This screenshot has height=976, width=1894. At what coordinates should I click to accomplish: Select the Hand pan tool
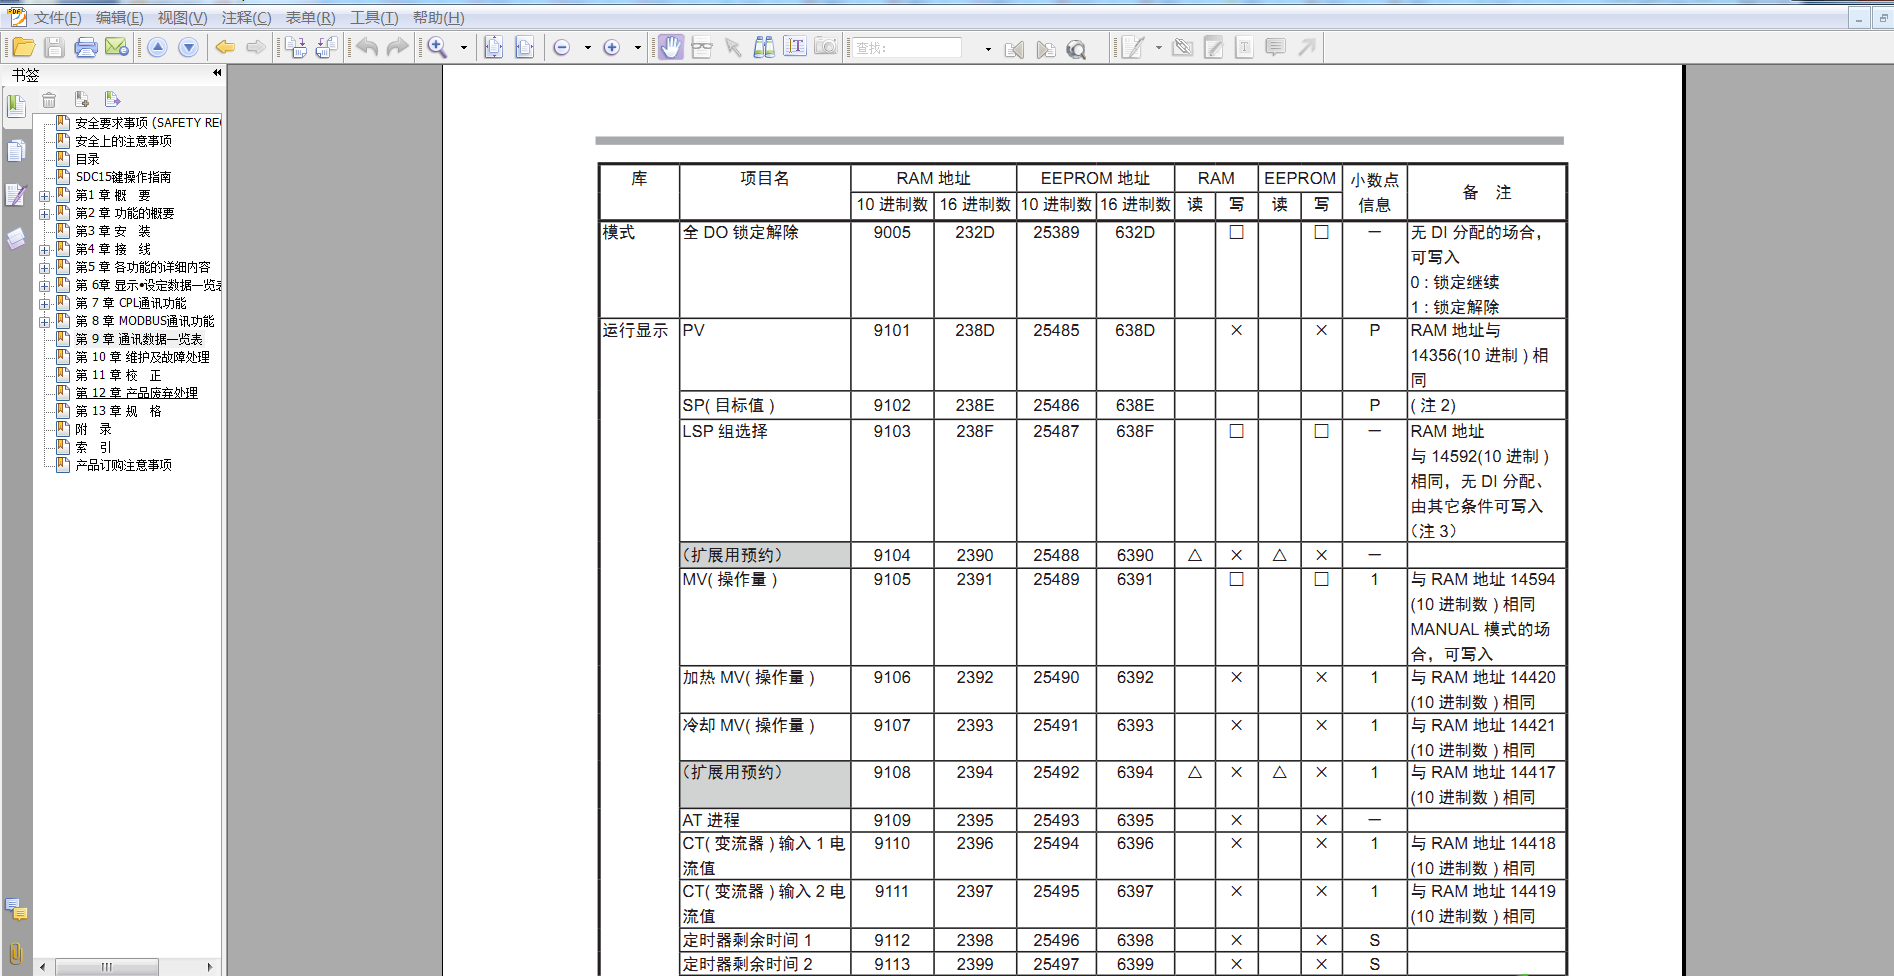click(671, 47)
